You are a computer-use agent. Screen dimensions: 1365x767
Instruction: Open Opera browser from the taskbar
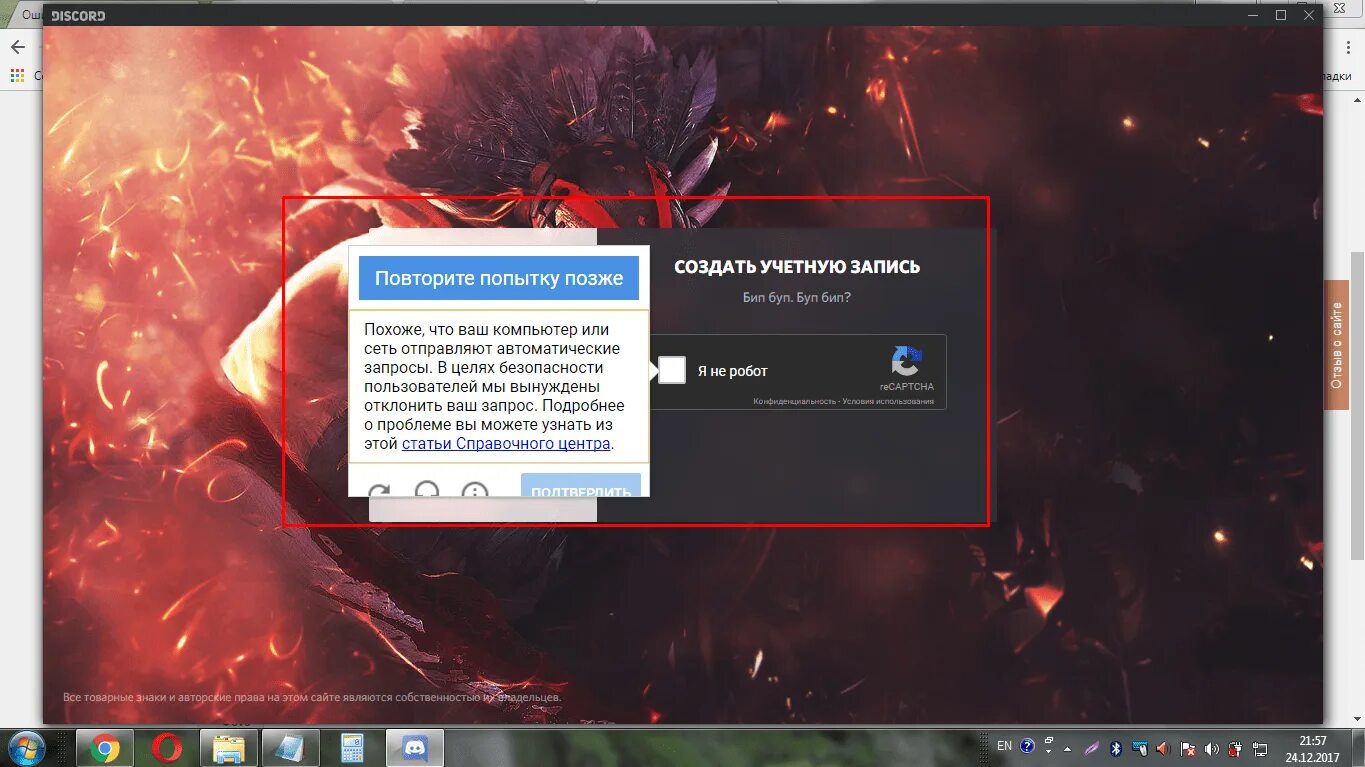(167, 748)
